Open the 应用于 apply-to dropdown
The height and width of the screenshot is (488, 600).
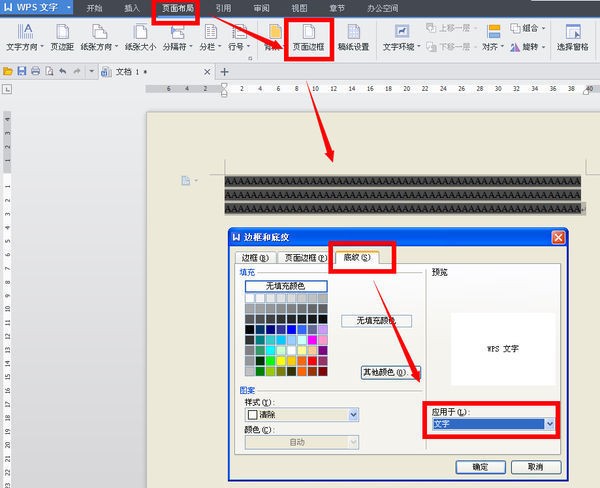[549, 424]
